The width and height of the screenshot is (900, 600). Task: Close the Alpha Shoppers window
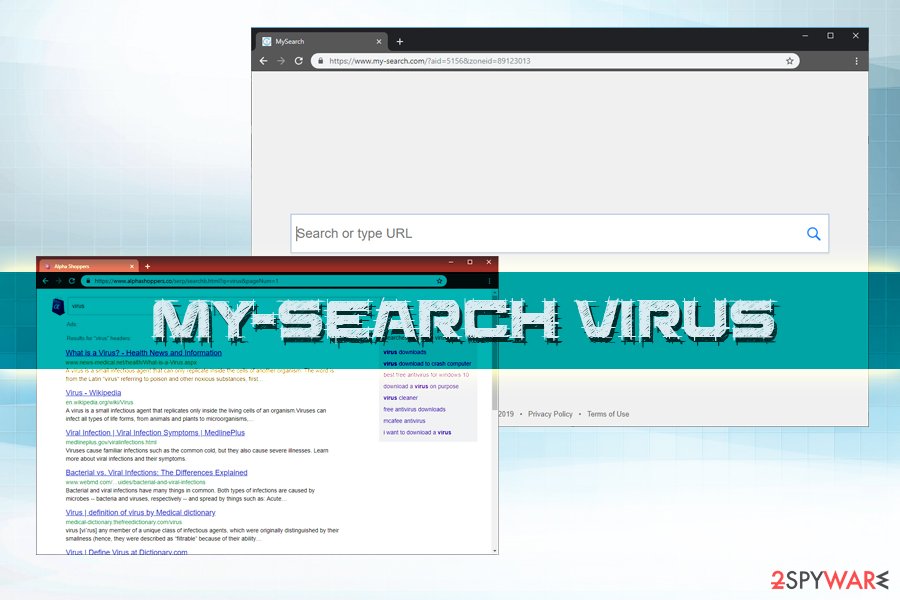click(488, 262)
